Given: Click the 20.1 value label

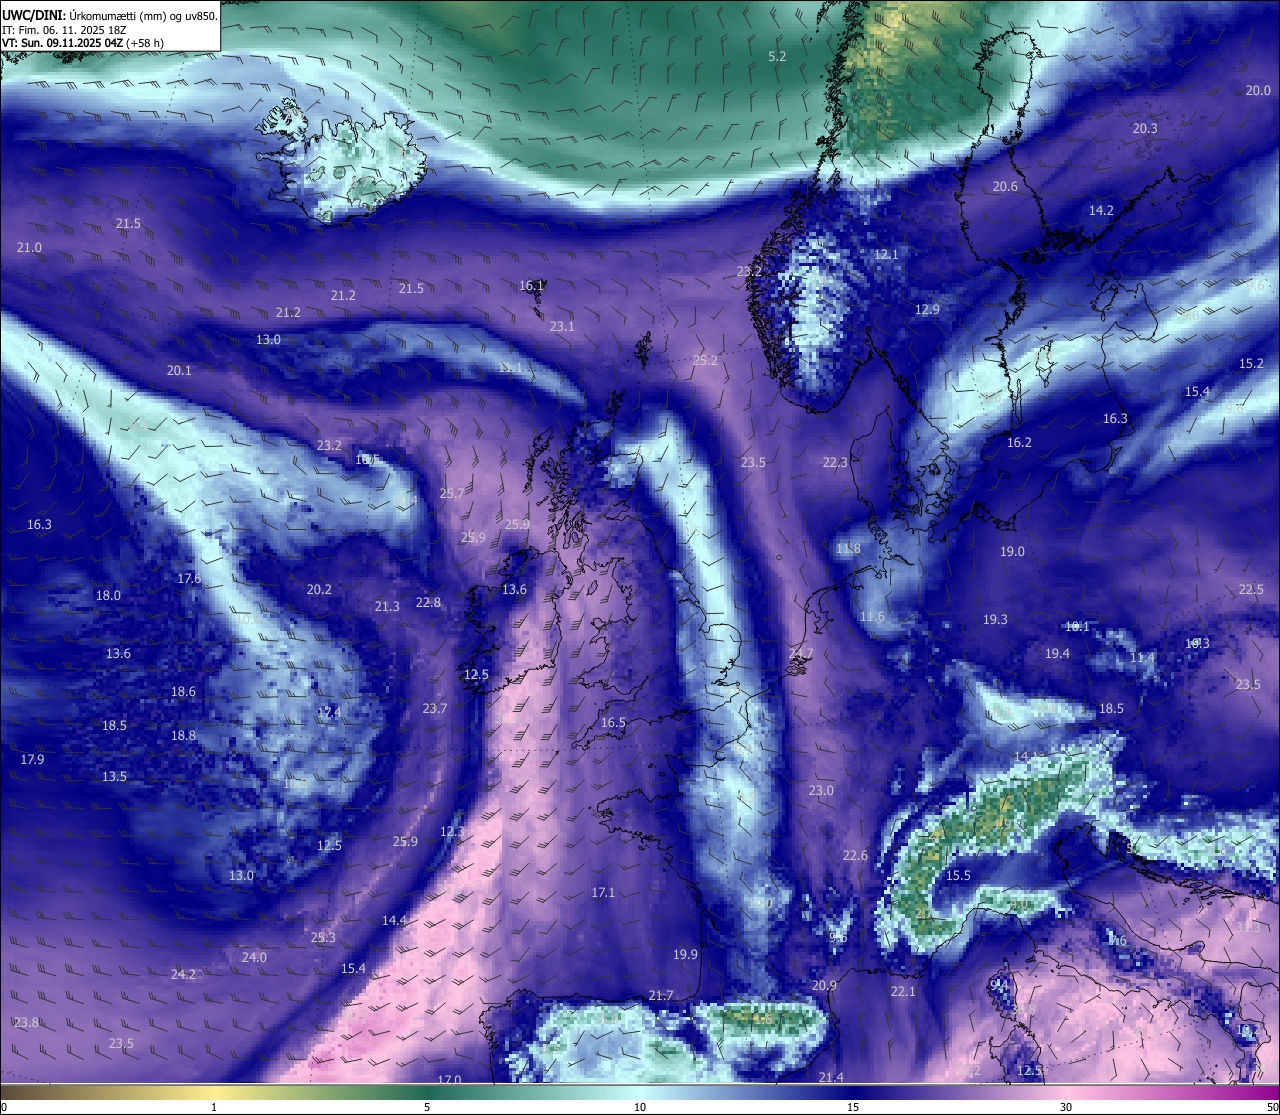Looking at the screenshot, I should [179, 371].
